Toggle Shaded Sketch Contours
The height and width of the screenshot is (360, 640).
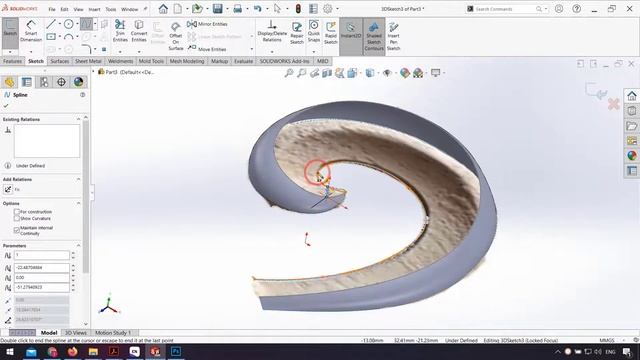(374, 36)
